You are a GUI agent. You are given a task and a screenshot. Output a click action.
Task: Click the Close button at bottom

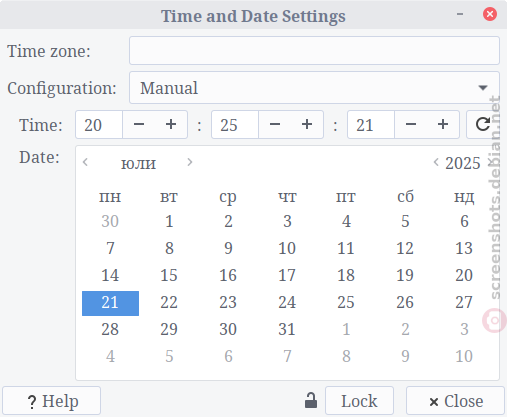(455, 401)
